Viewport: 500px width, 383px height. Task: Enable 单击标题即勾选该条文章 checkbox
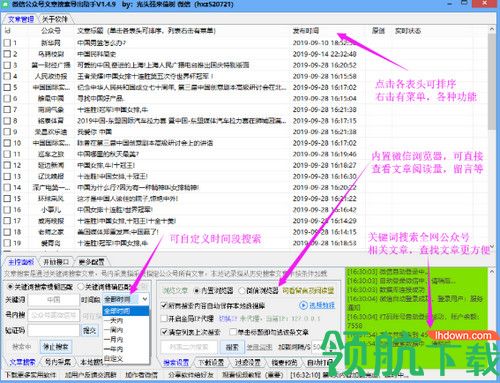click(x=233, y=332)
